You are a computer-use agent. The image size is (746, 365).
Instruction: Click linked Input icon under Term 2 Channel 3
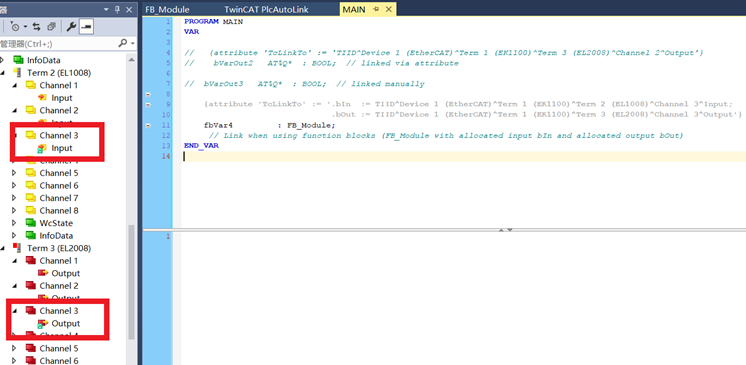coord(43,148)
